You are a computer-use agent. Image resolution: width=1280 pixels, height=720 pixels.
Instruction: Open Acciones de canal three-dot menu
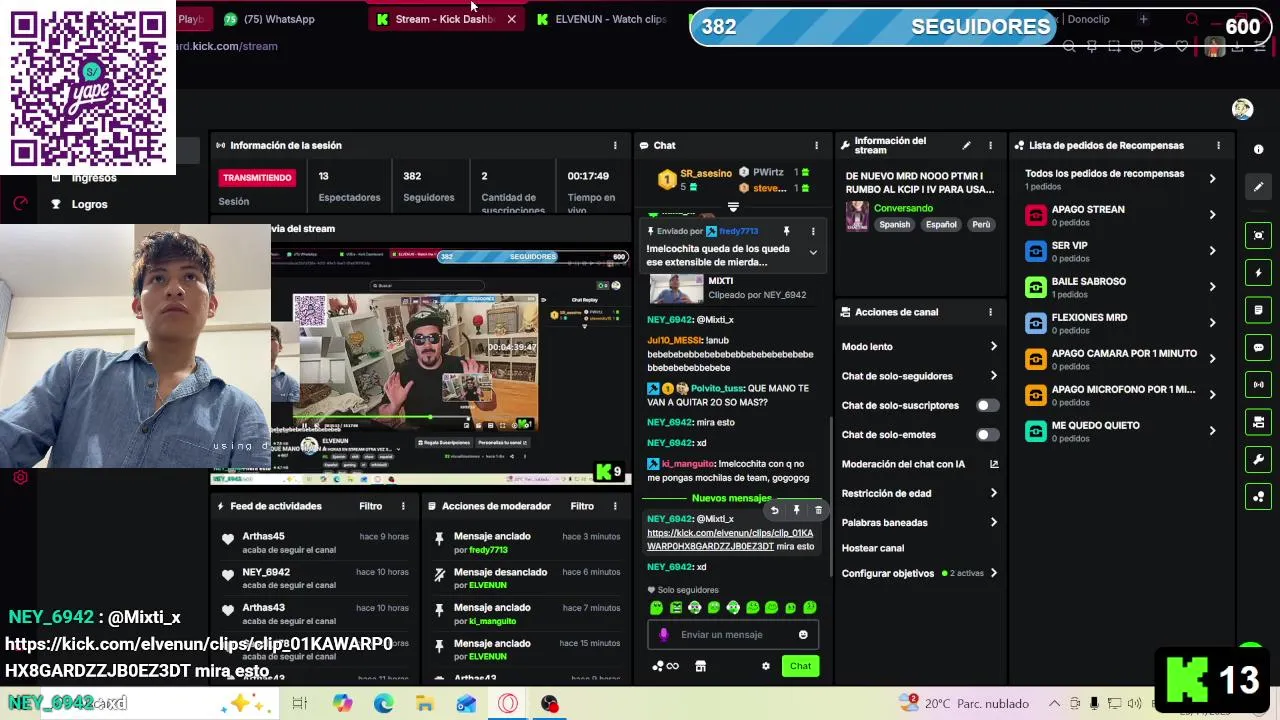pos(990,312)
